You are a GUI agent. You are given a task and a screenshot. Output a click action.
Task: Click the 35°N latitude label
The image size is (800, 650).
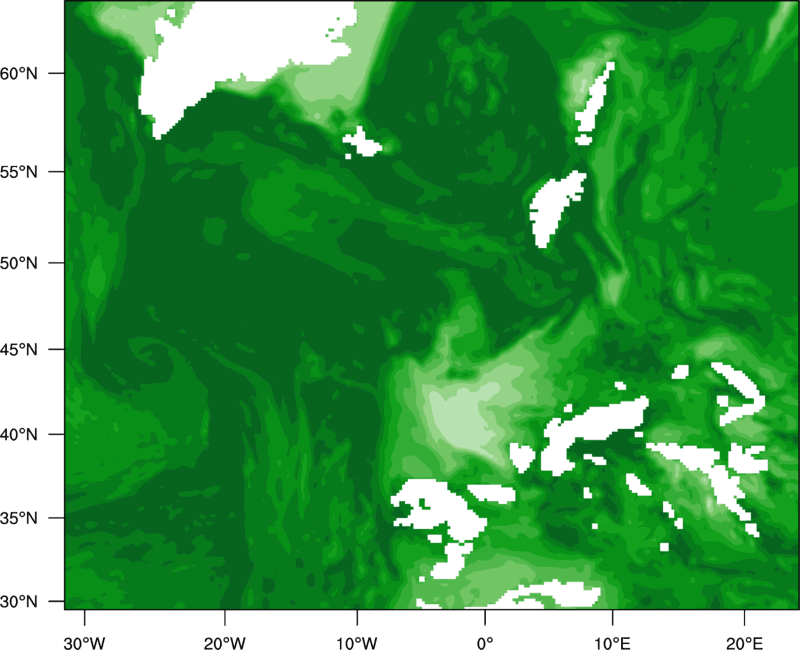point(19,518)
